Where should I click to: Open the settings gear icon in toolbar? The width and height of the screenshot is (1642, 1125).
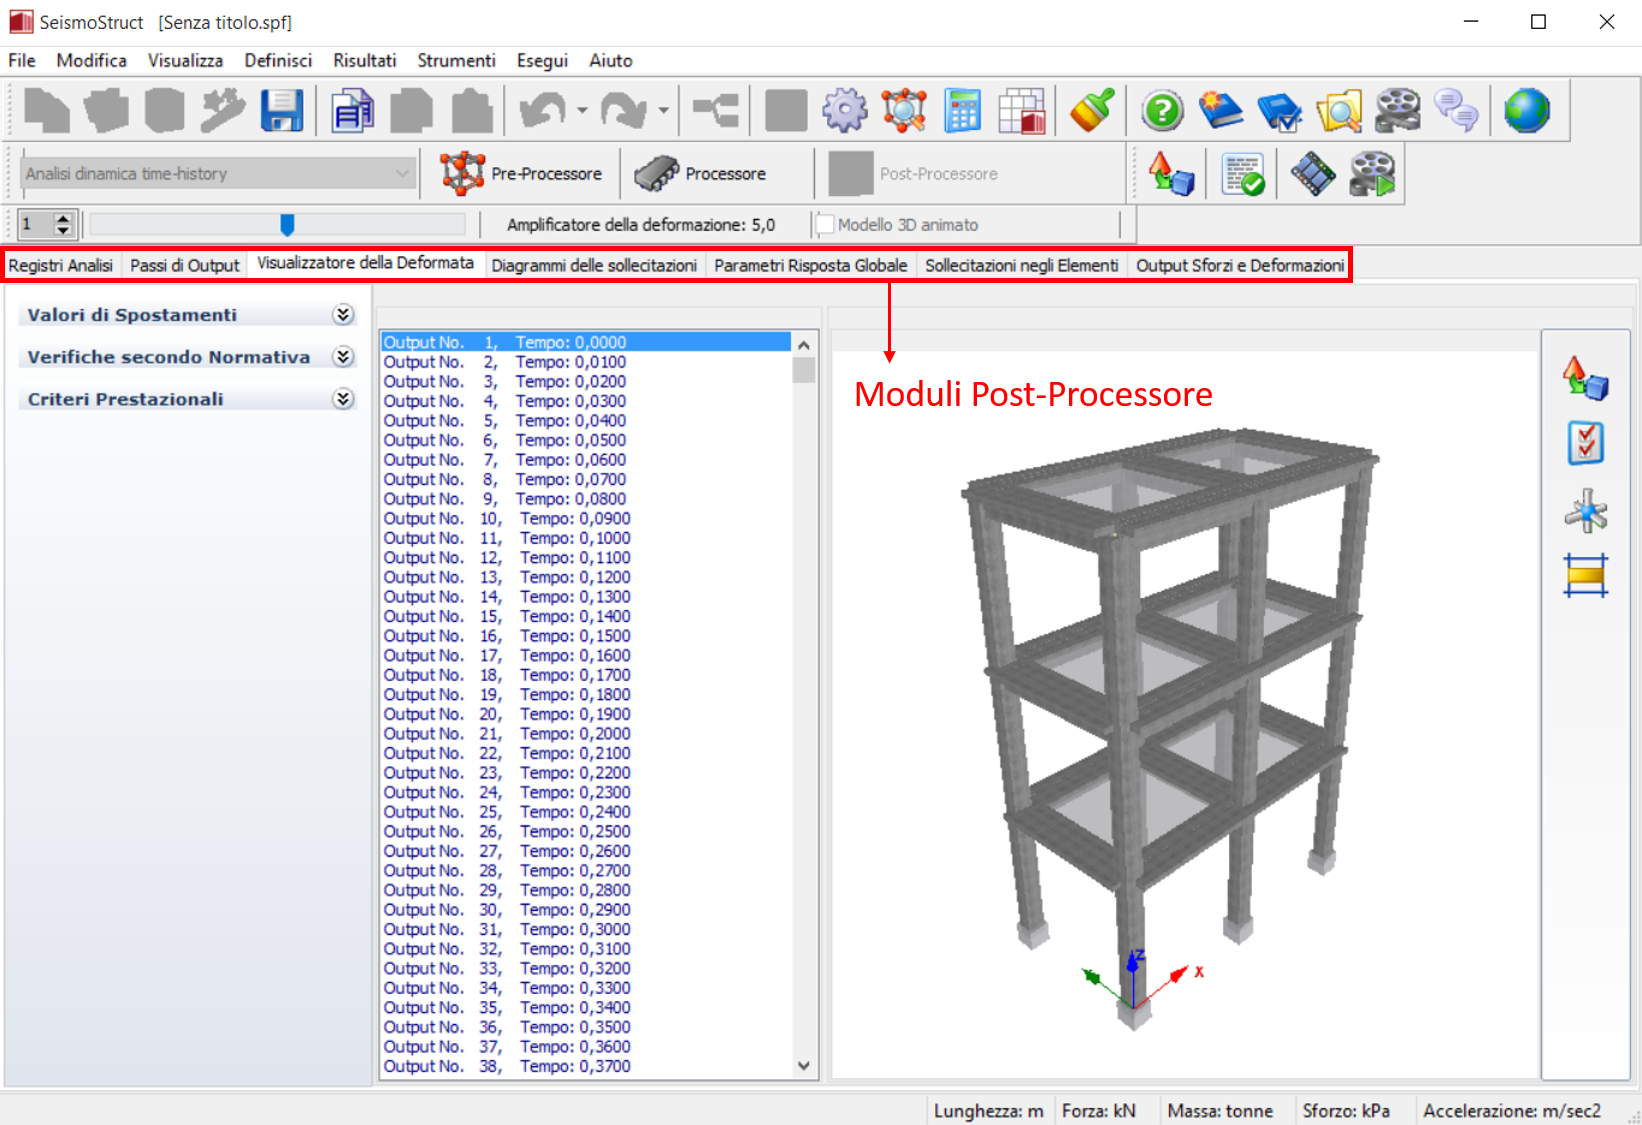tap(845, 111)
